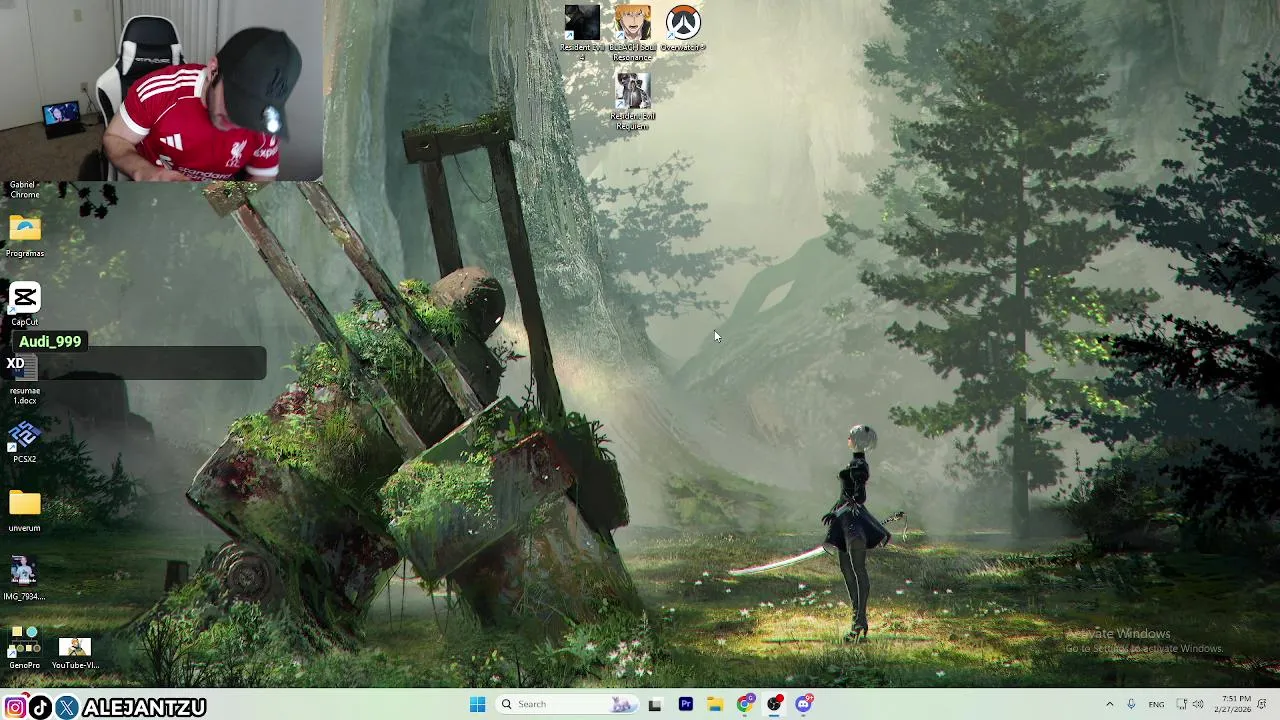Select the Resident Evil Requiem shortcut
1280x720 pixels.
(632, 100)
